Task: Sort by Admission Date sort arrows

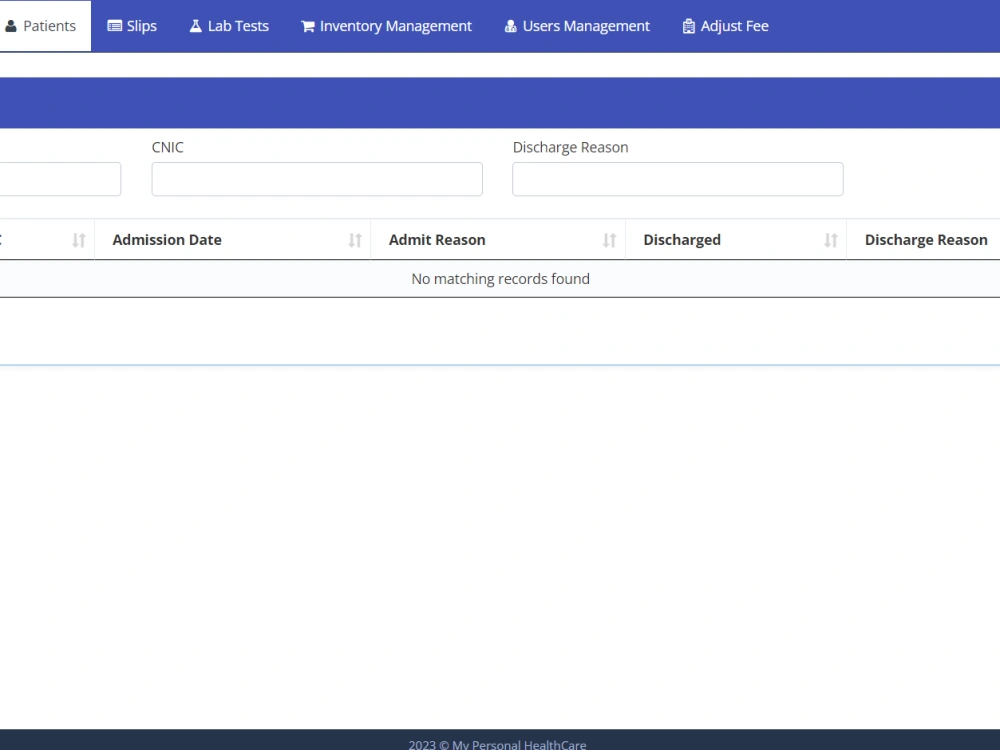Action: tap(355, 240)
